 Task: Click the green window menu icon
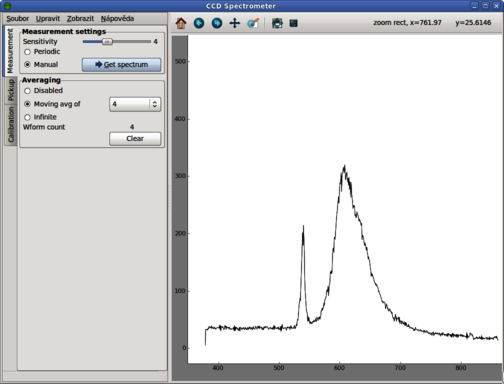(x=7, y=6)
